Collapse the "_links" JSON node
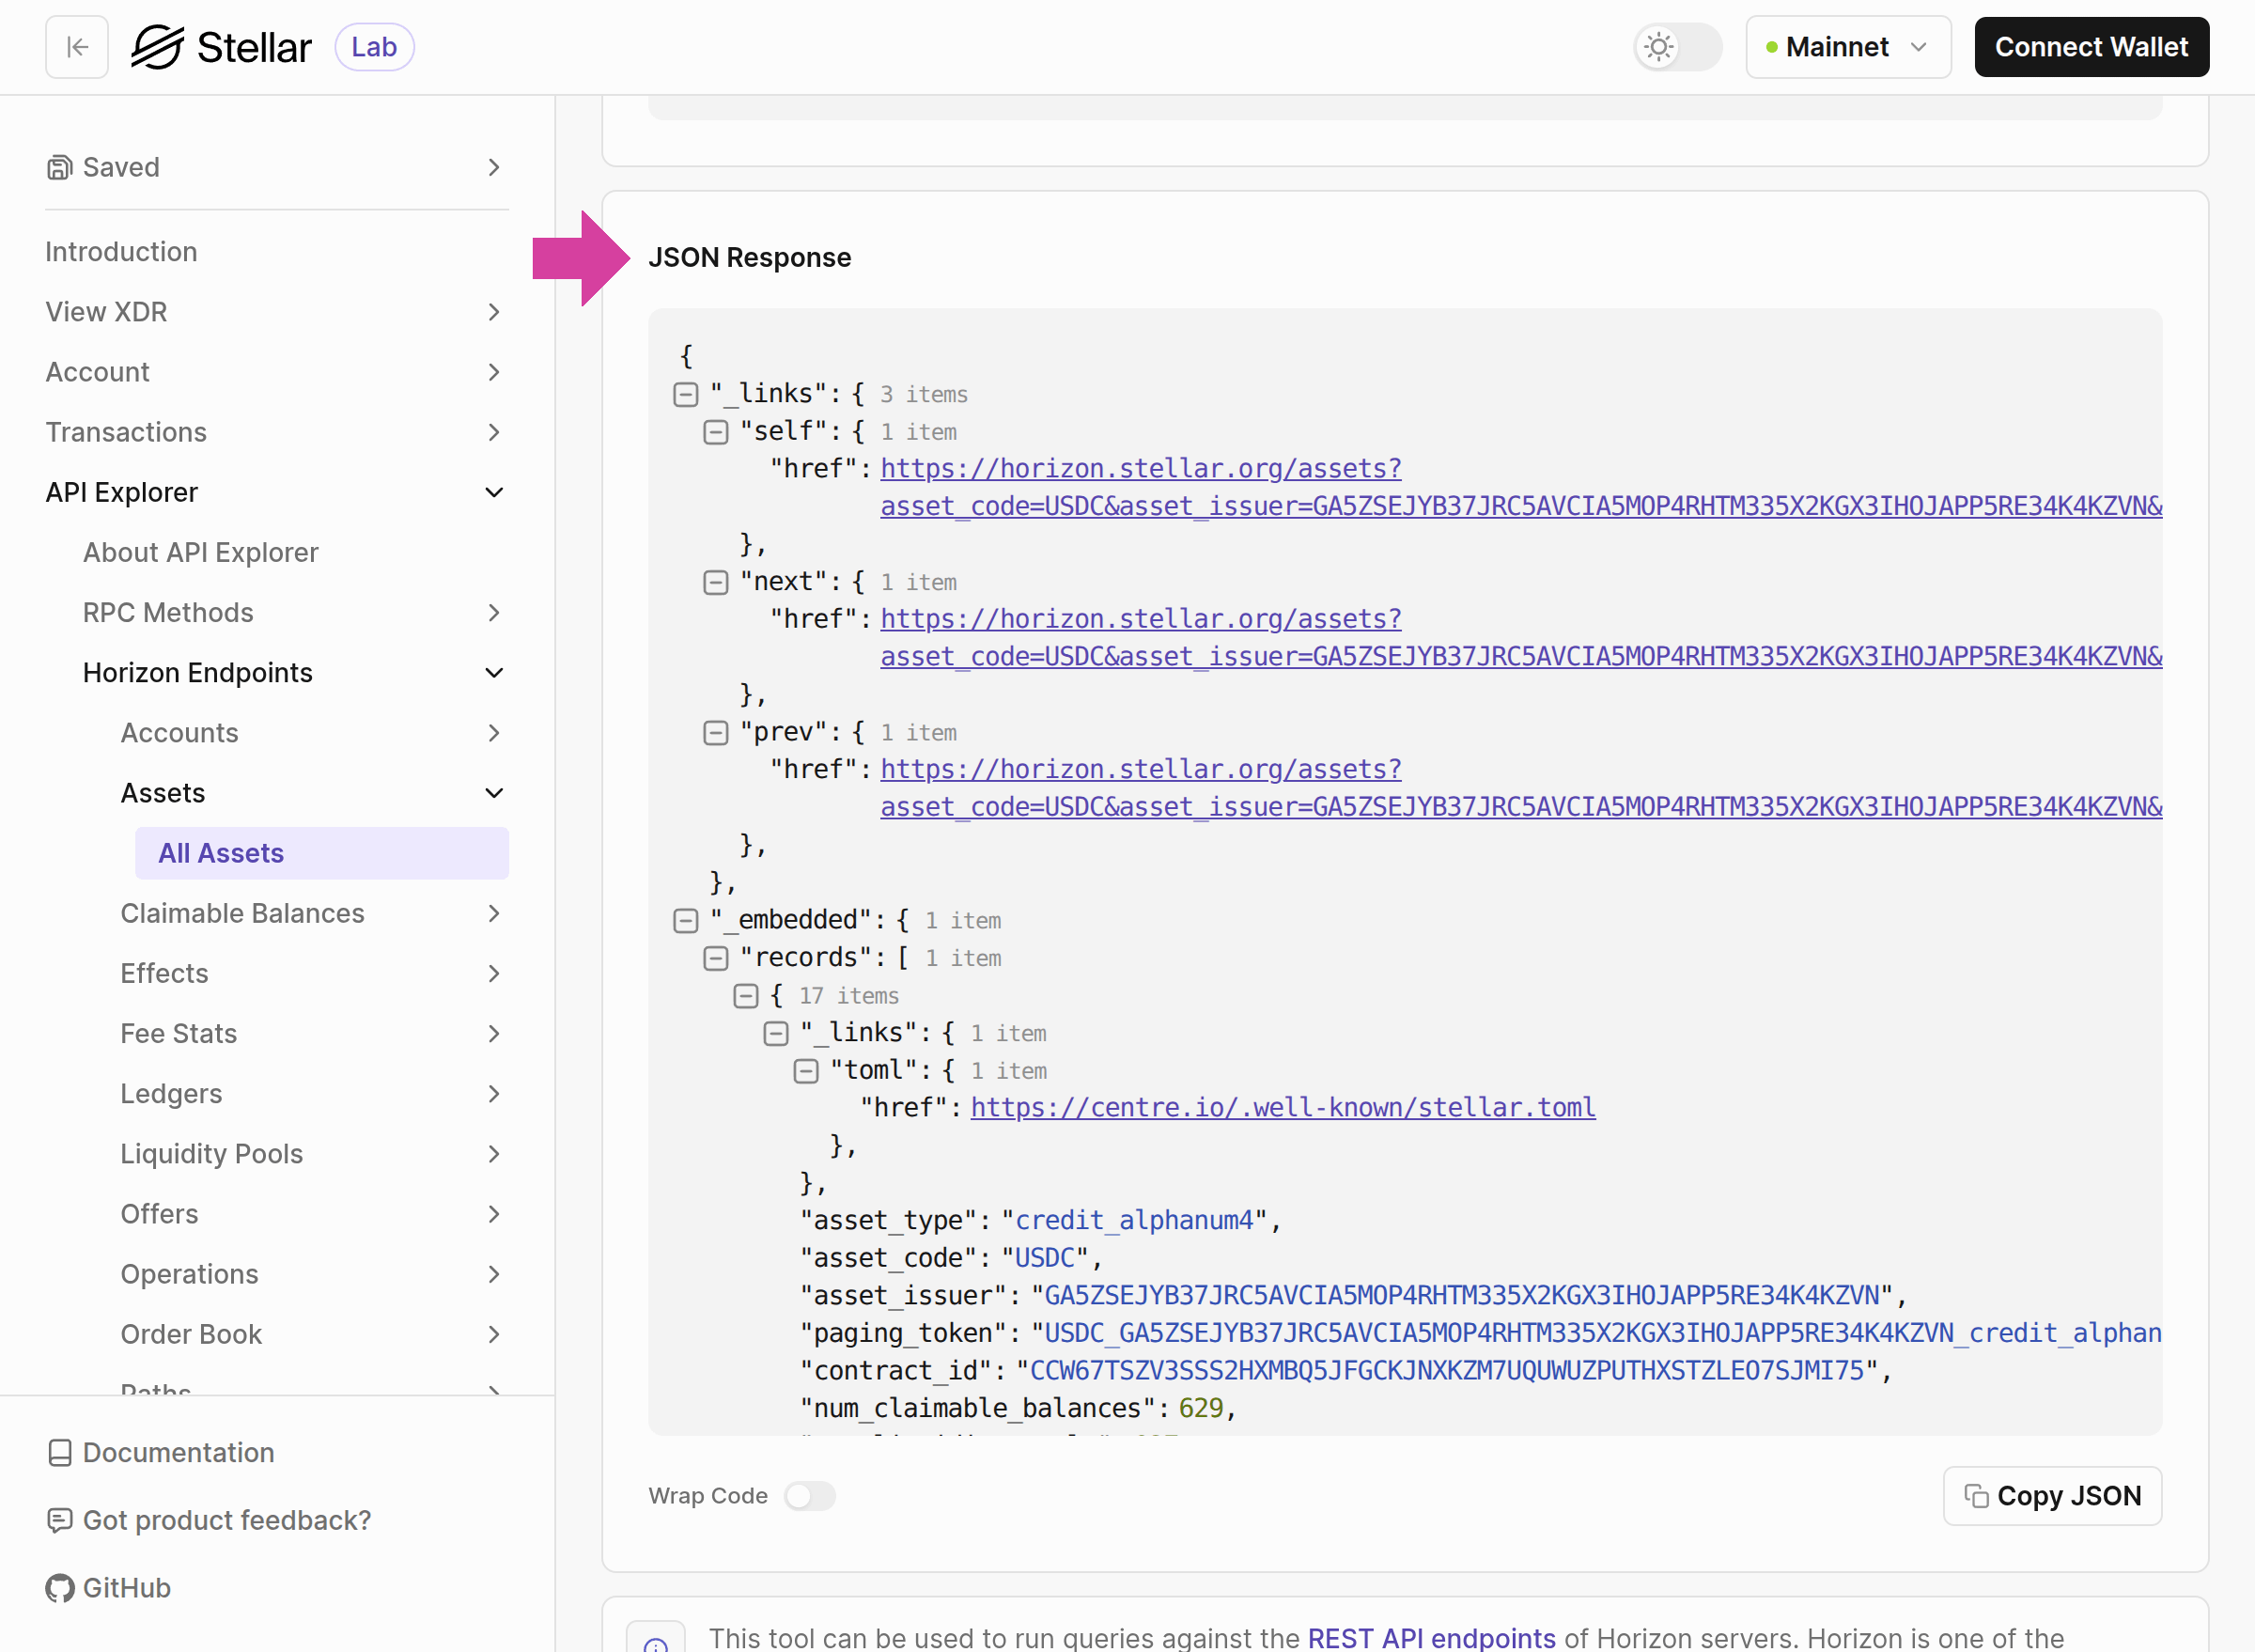 [x=685, y=394]
